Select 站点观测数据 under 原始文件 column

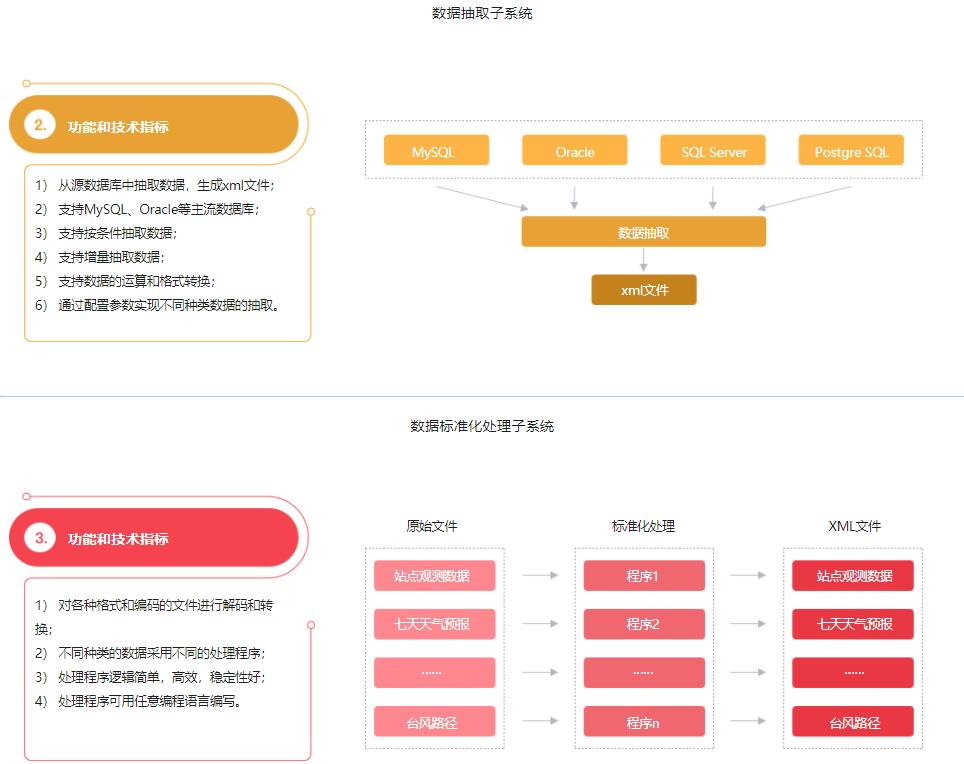(x=434, y=576)
